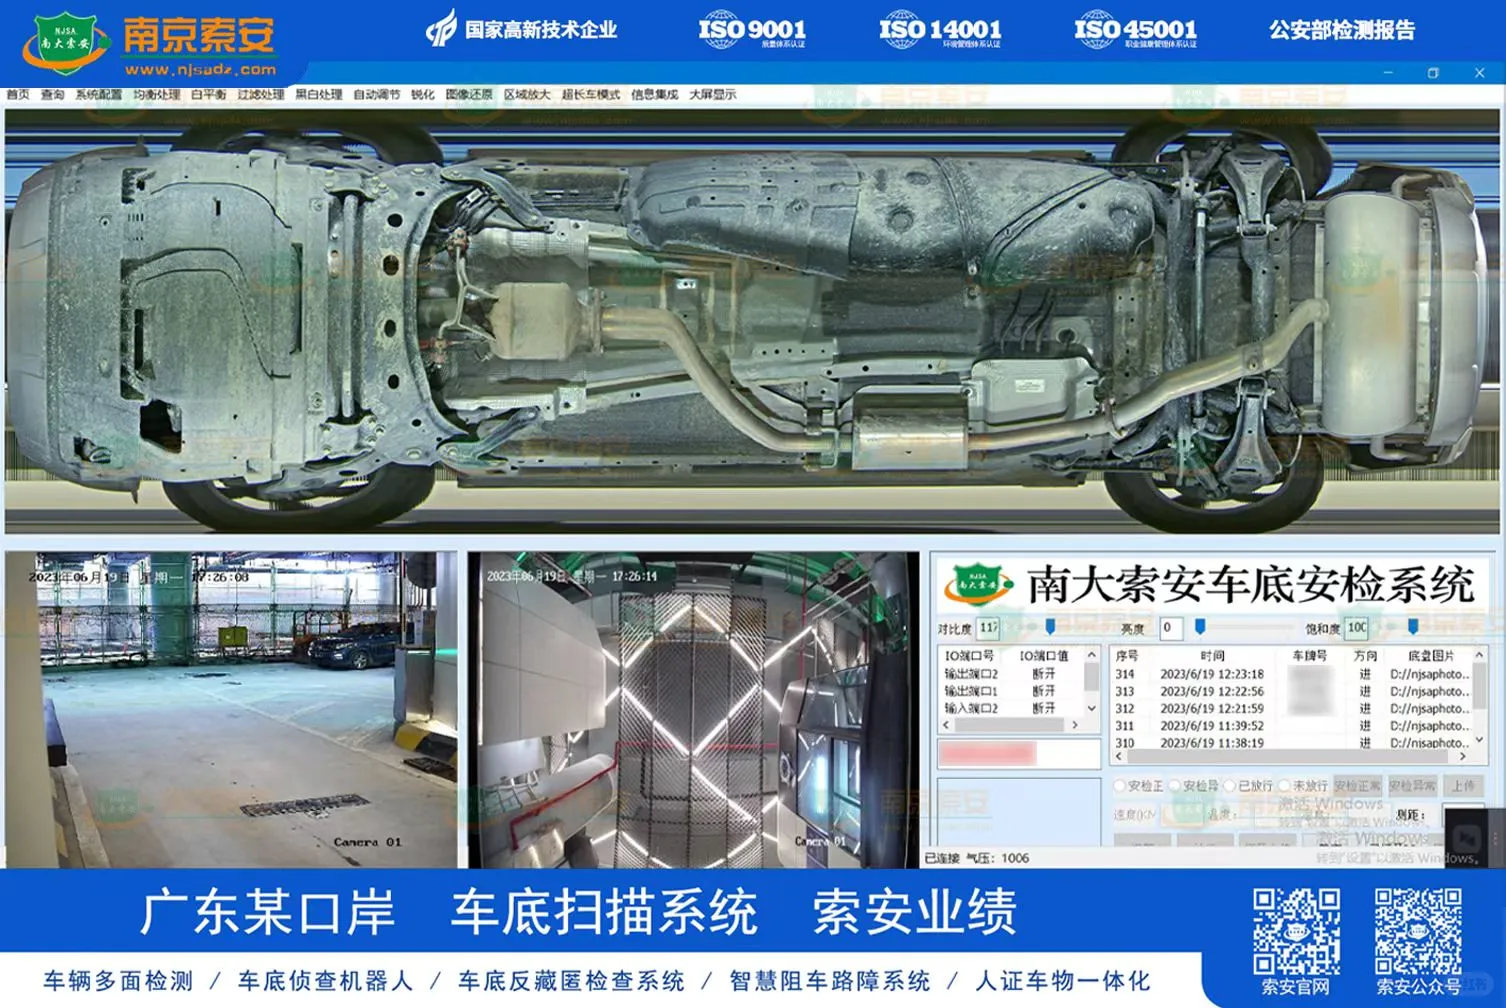Select the 输入端口2 row in the IO list
The height and width of the screenshot is (1008, 1506).
click(1010, 708)
